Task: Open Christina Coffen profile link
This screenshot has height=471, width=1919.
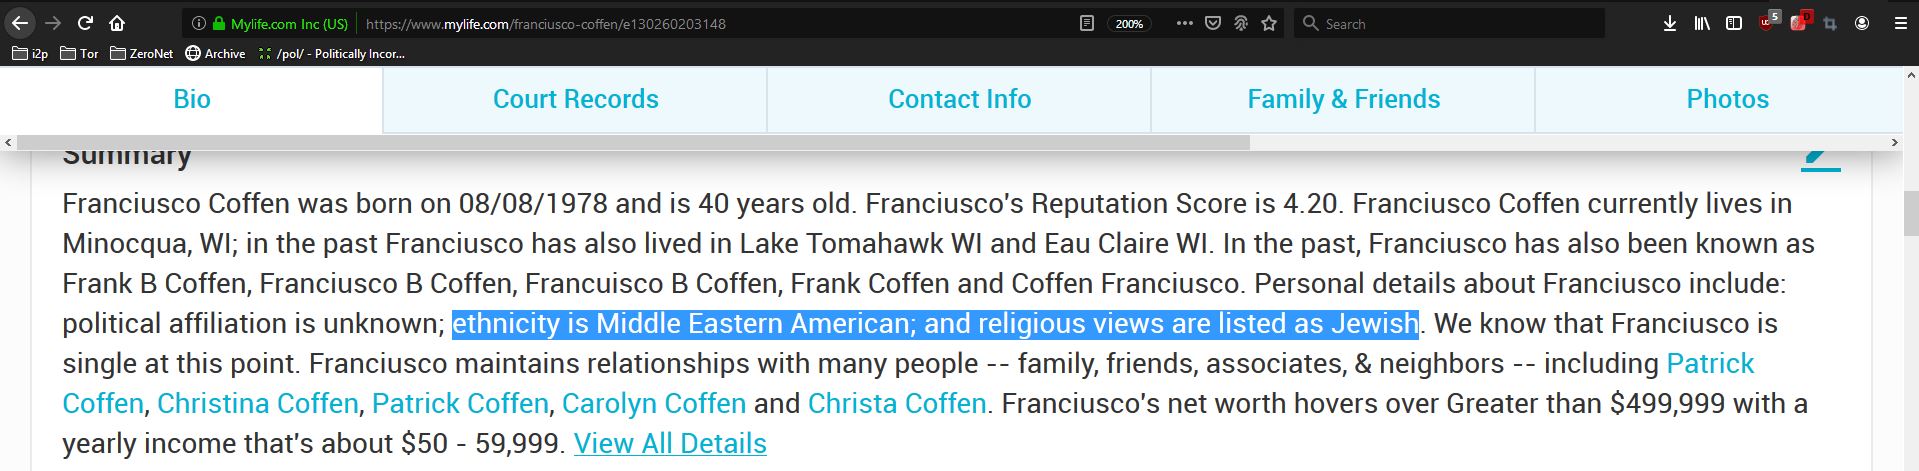Action: click(x=258, y=403)
